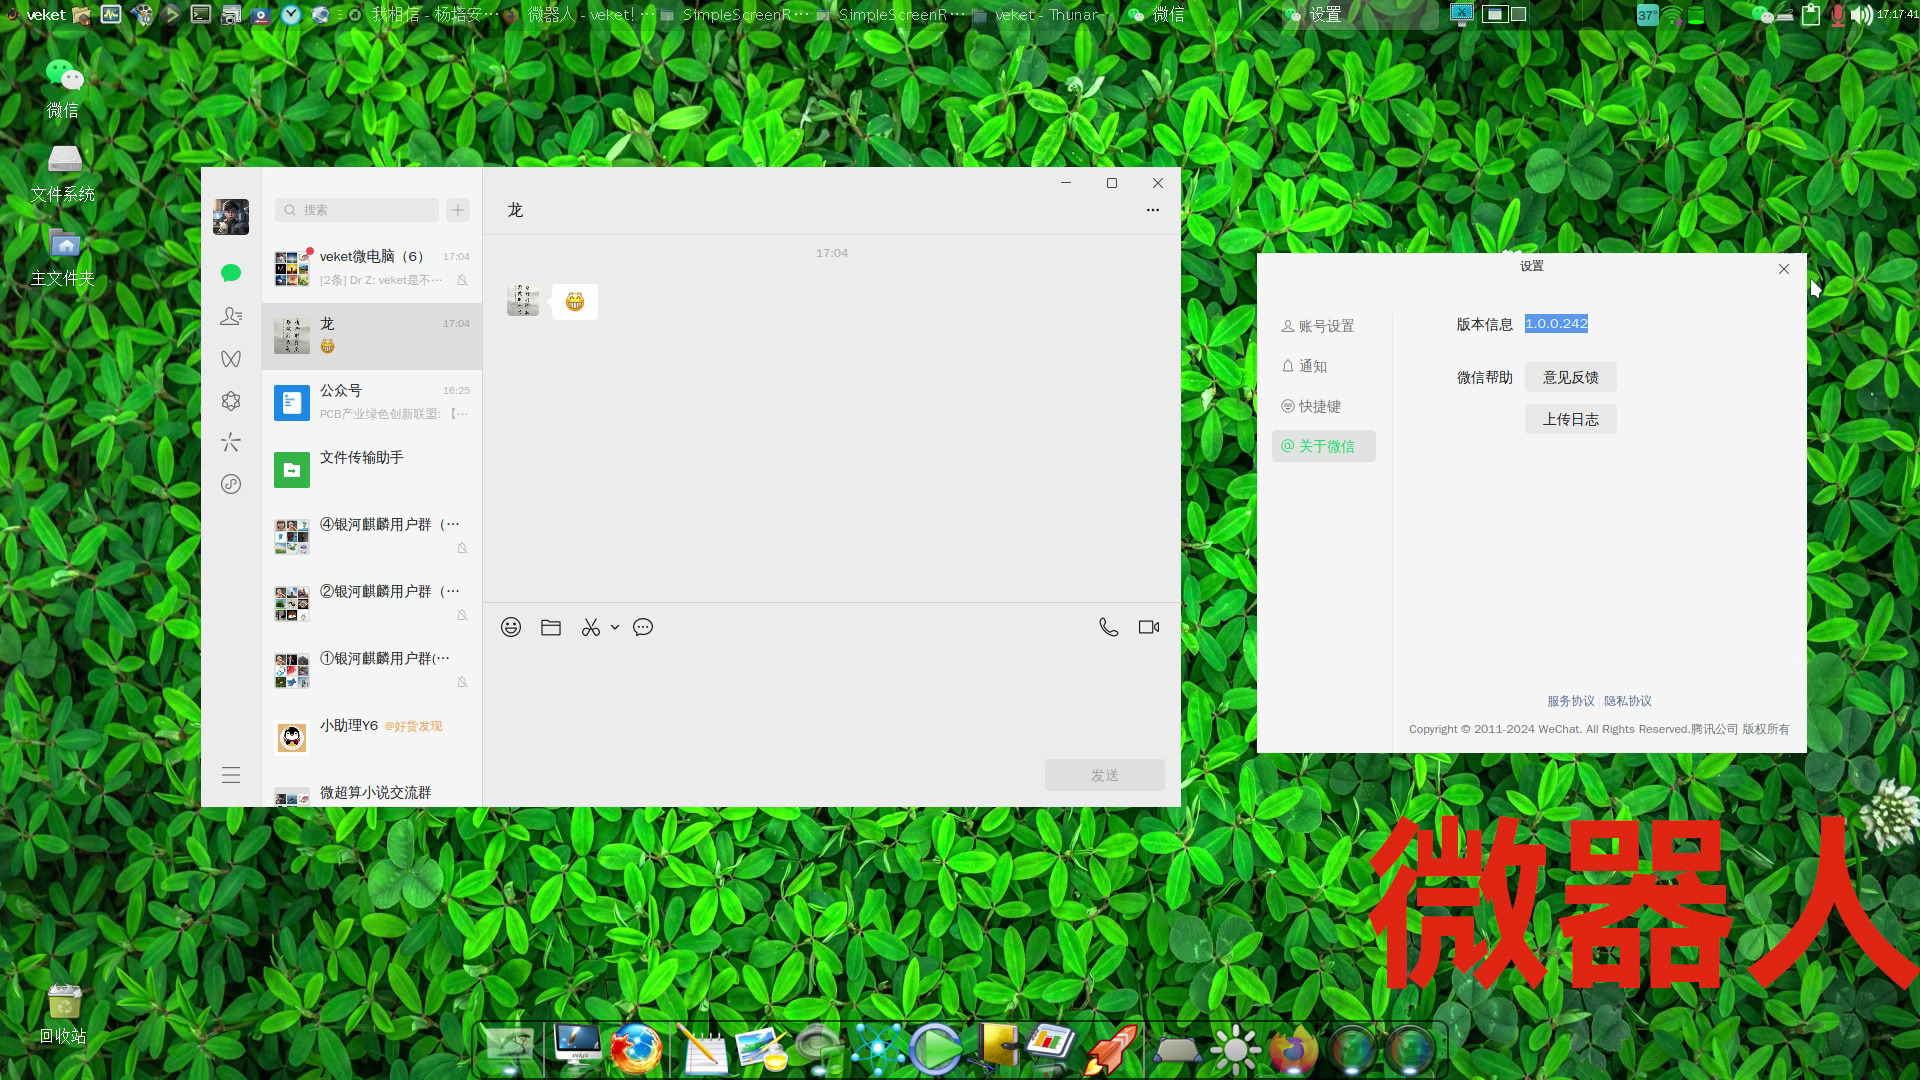Click the 发送 send button
This screenshot has width=1920, height=1080.
tap(1105, 775)
